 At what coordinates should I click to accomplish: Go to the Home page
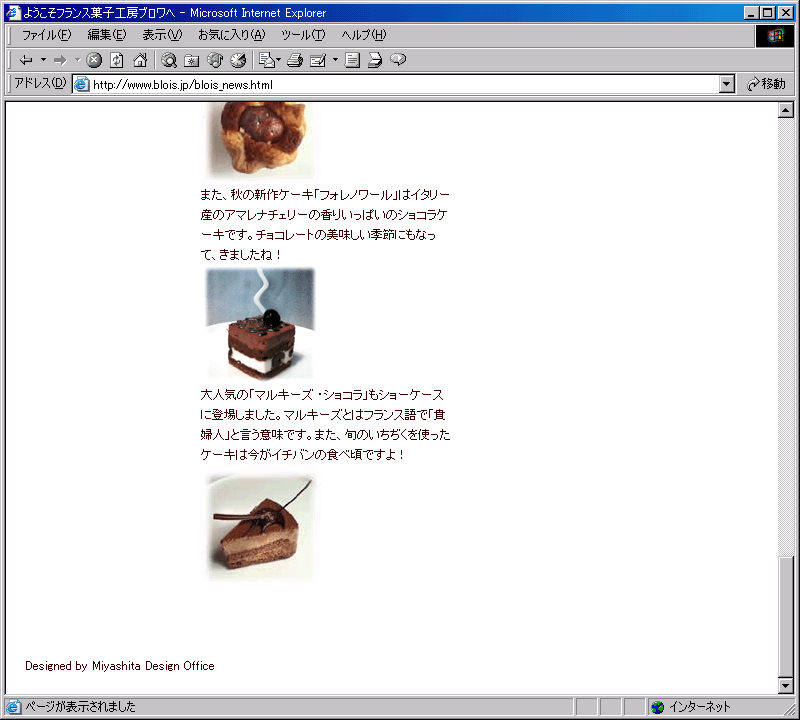click(140, 60)
